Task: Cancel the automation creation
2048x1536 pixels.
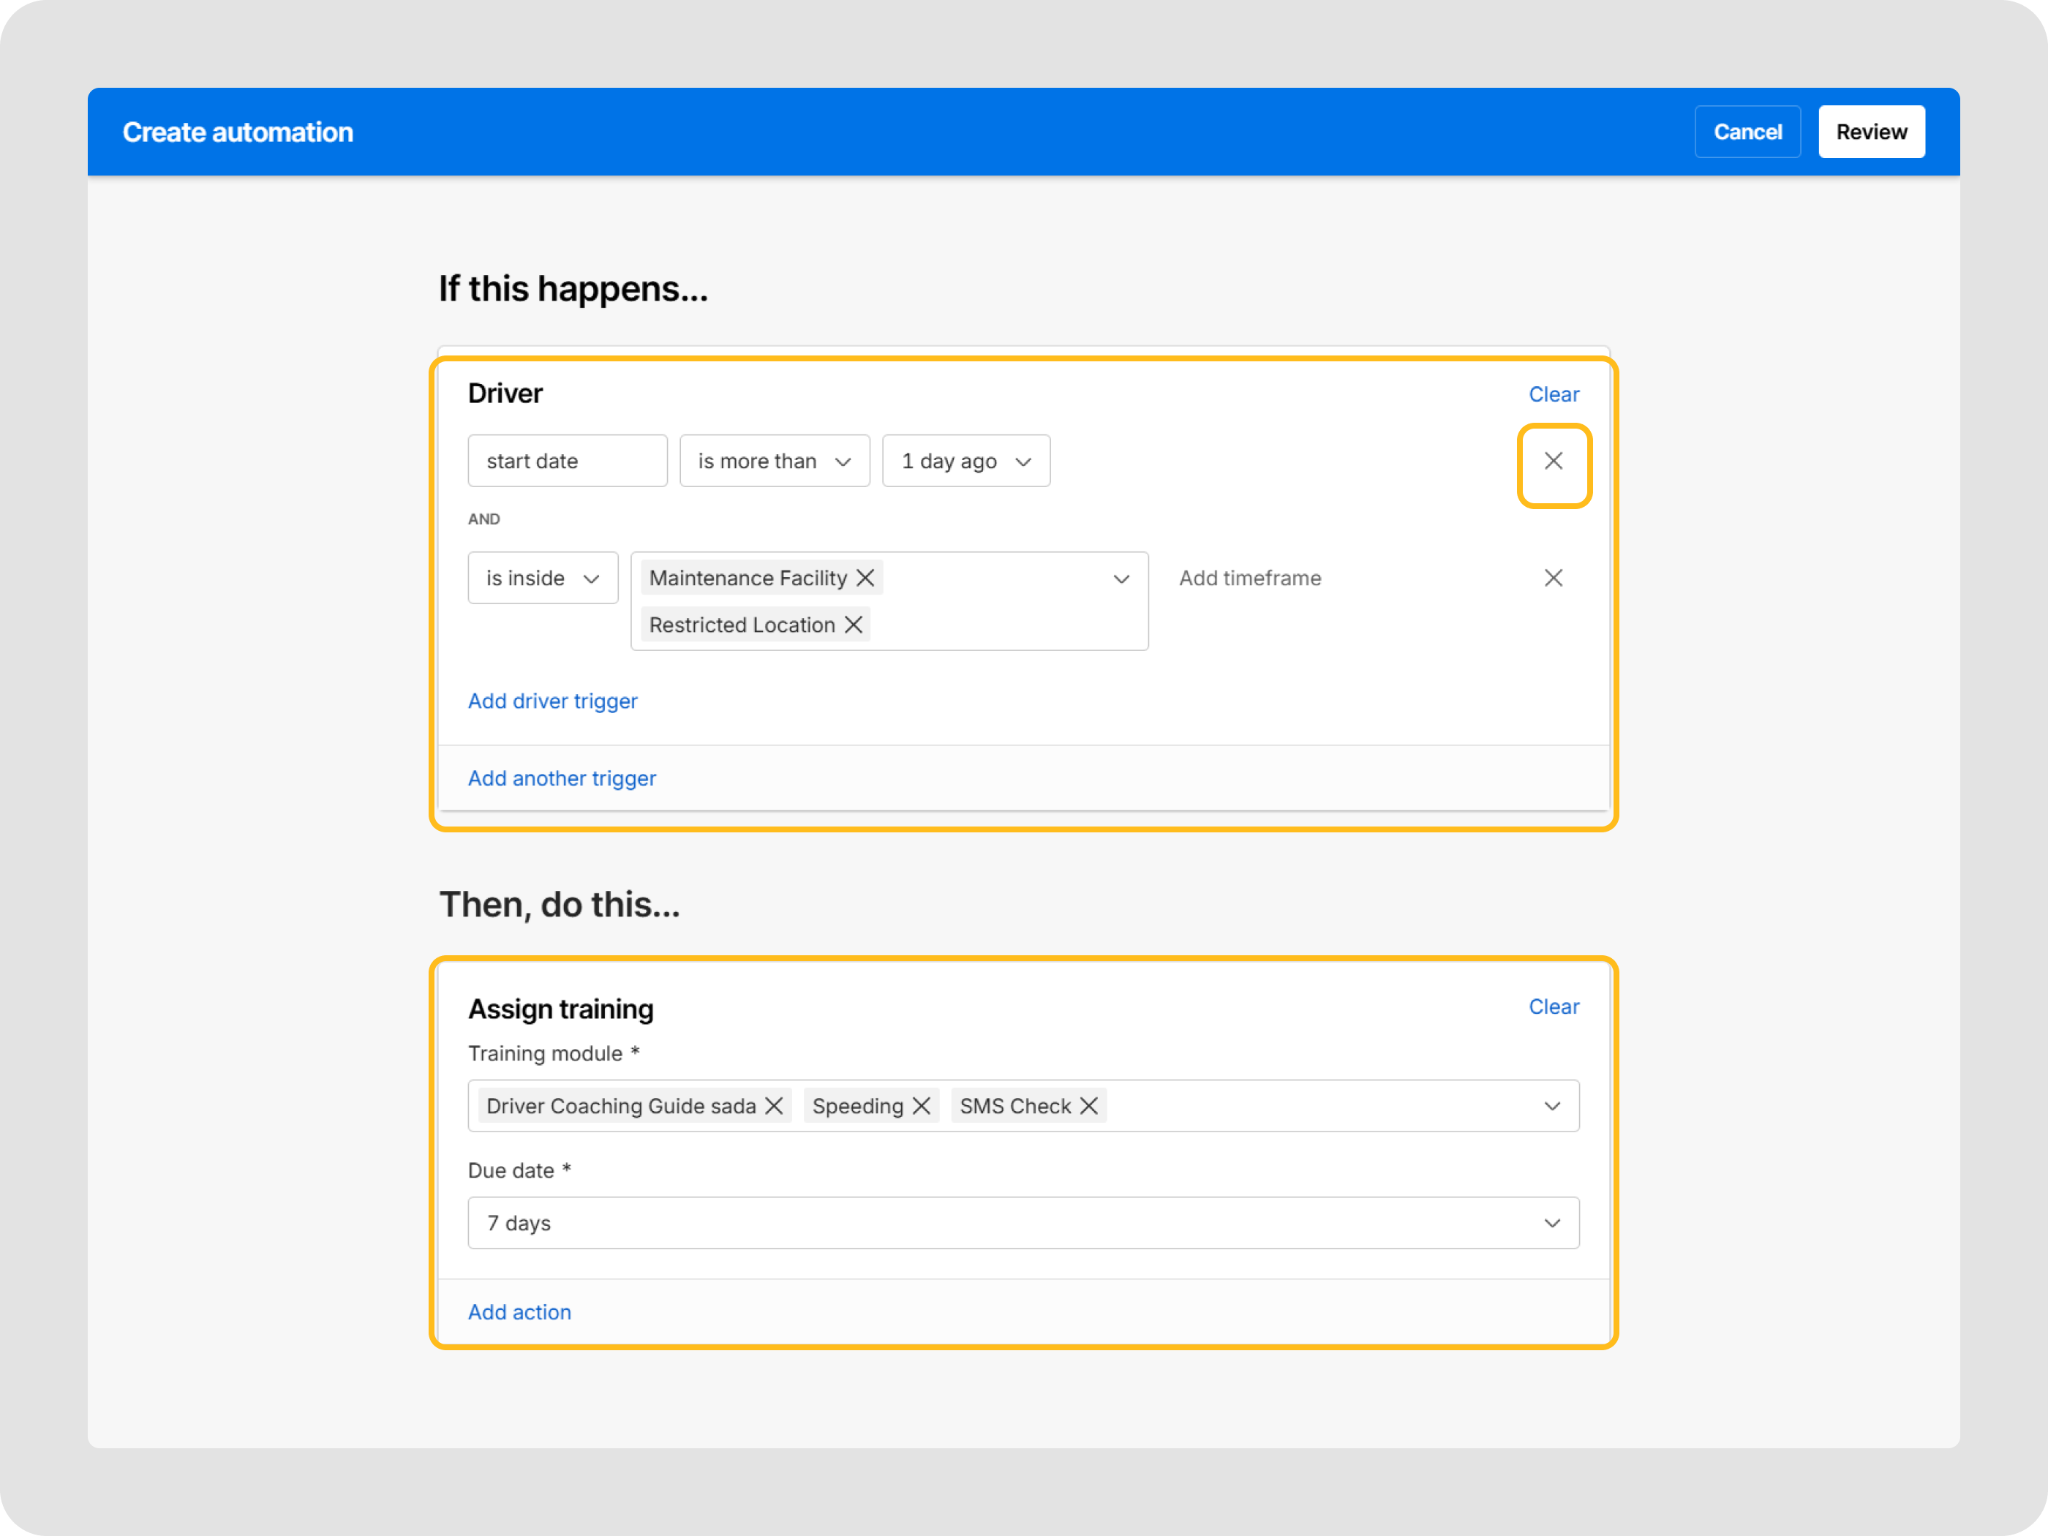Action: click(x=1746, y=132)
